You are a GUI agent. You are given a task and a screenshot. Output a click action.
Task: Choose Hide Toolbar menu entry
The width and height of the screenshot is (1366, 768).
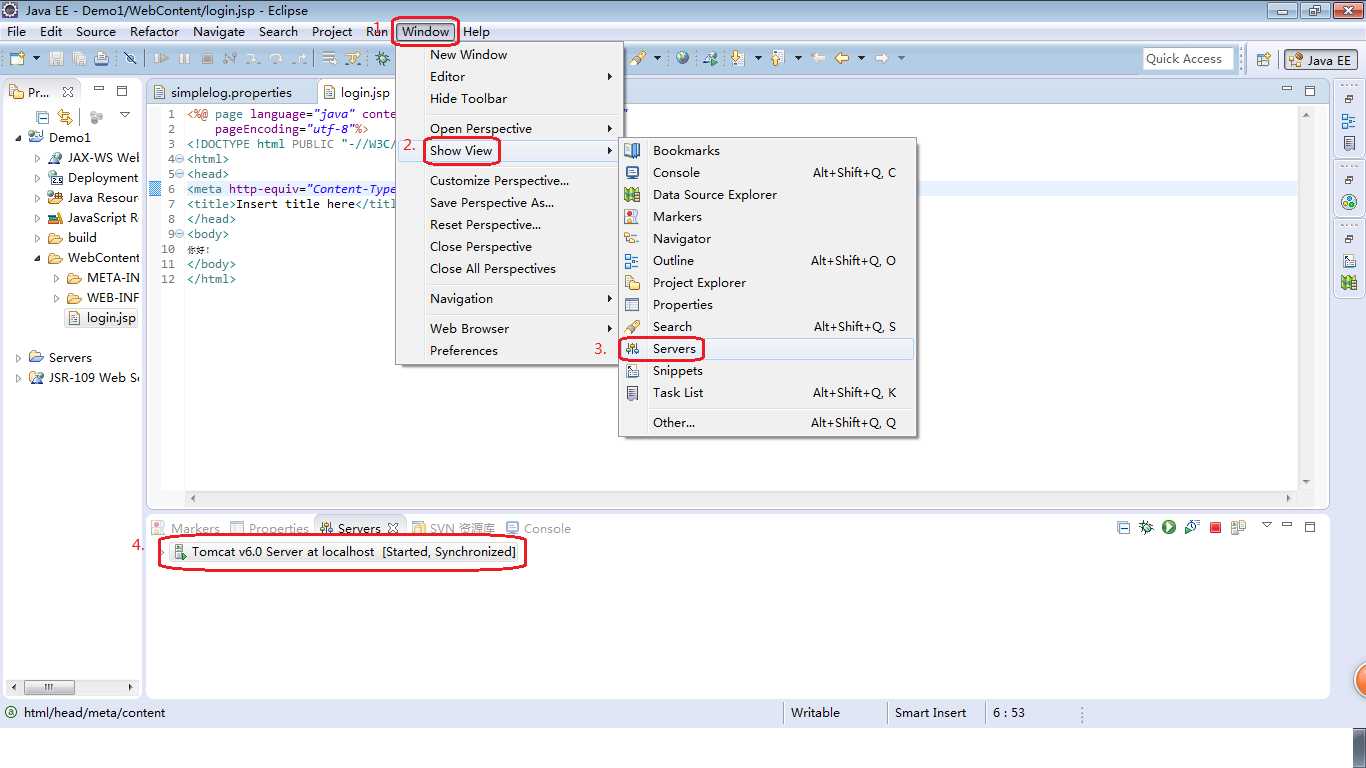509,98
